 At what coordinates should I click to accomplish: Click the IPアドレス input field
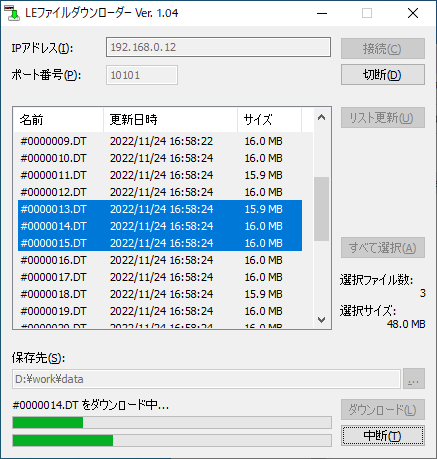coord(218,47)
